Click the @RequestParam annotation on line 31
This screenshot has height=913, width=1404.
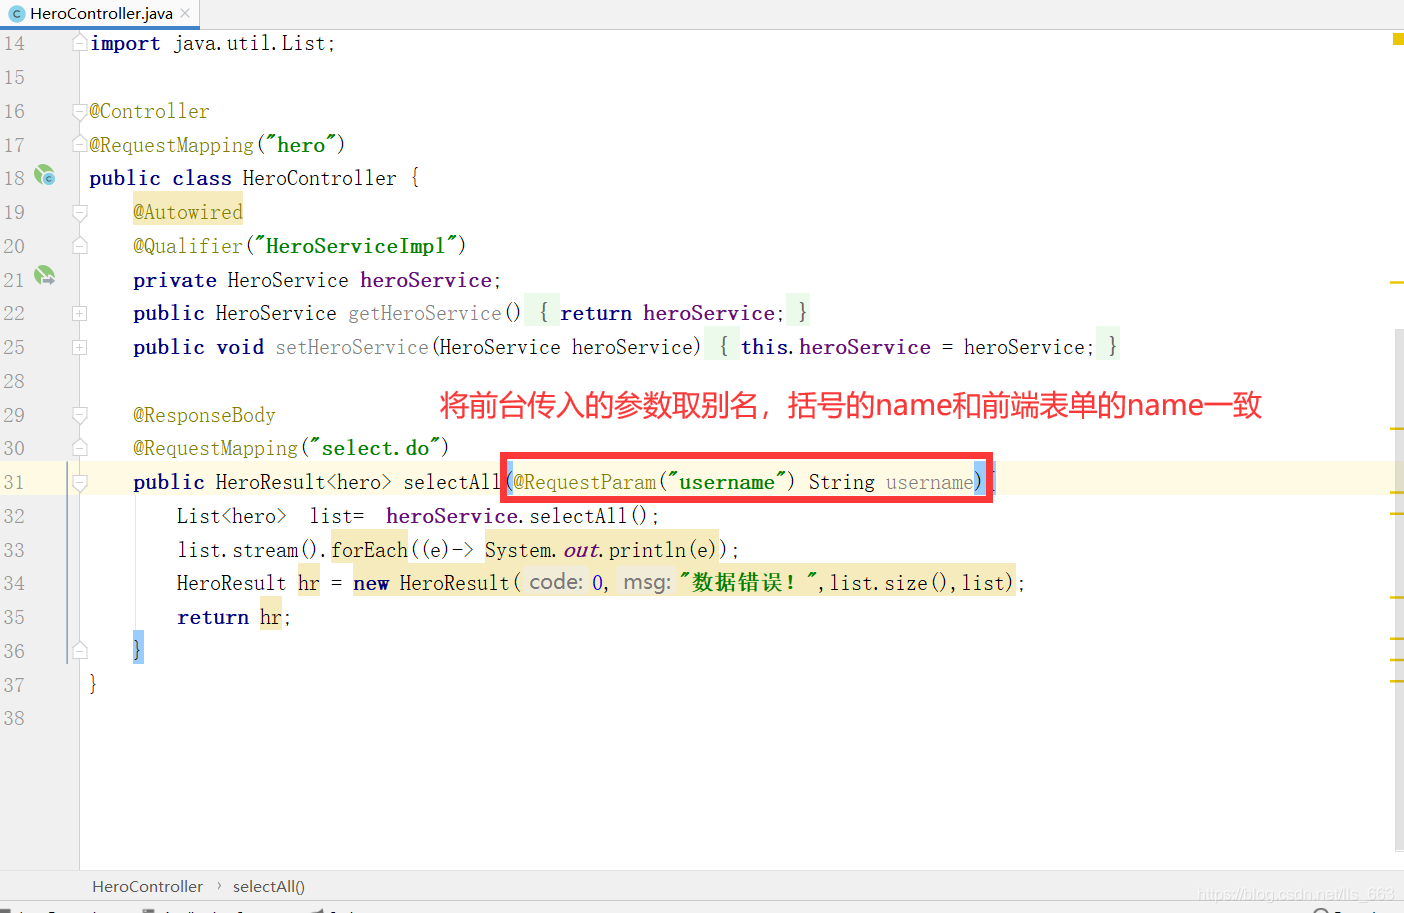click(x=584, y=482)
